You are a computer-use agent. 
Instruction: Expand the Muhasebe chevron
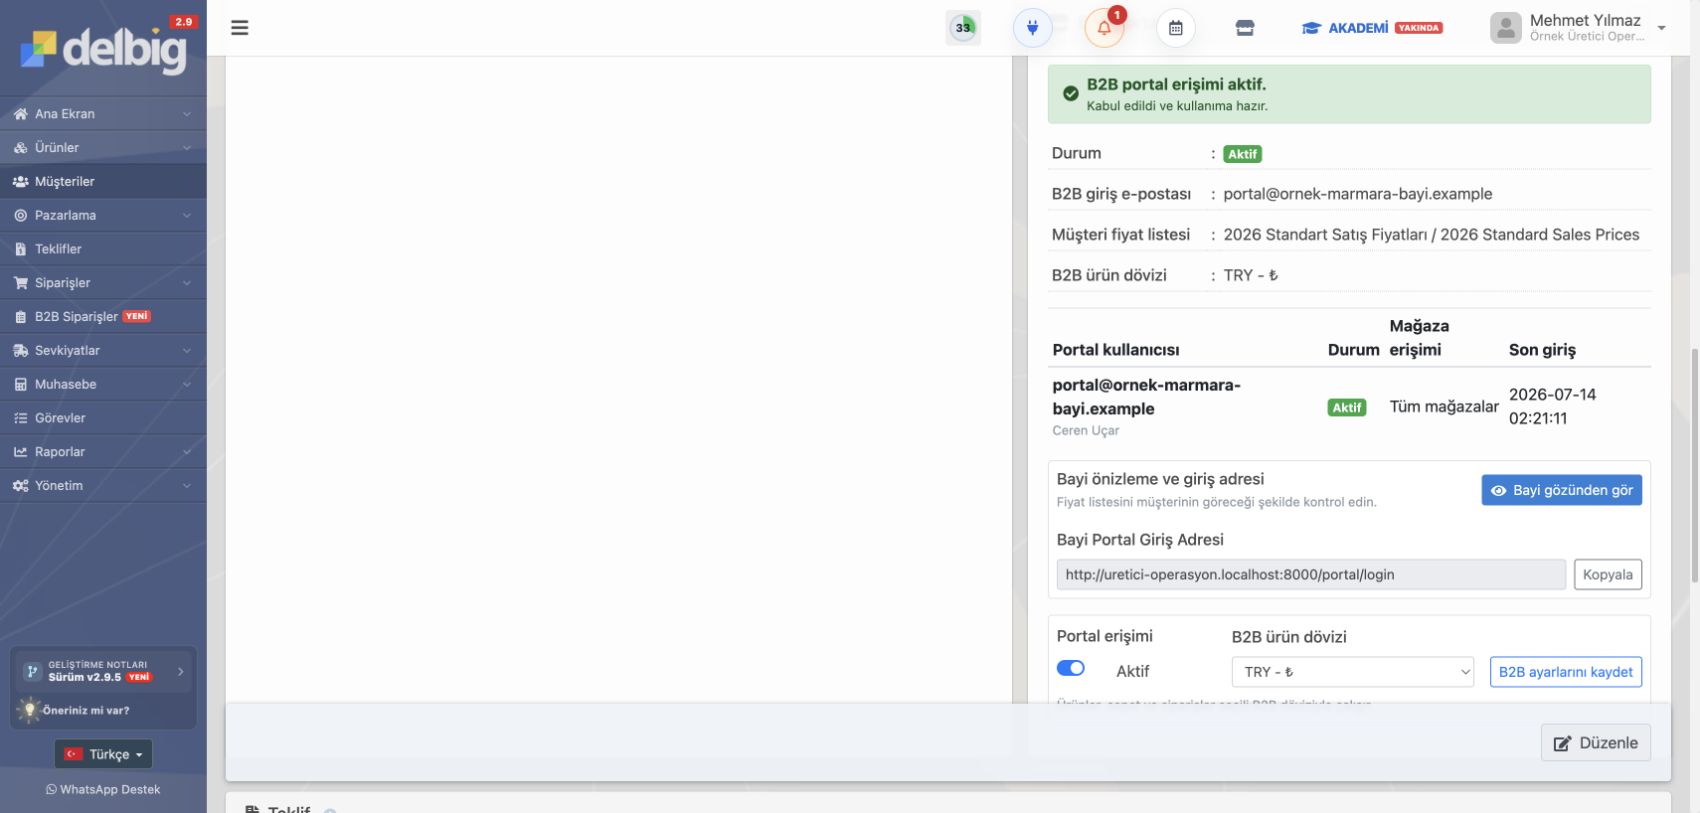point(186,384)
